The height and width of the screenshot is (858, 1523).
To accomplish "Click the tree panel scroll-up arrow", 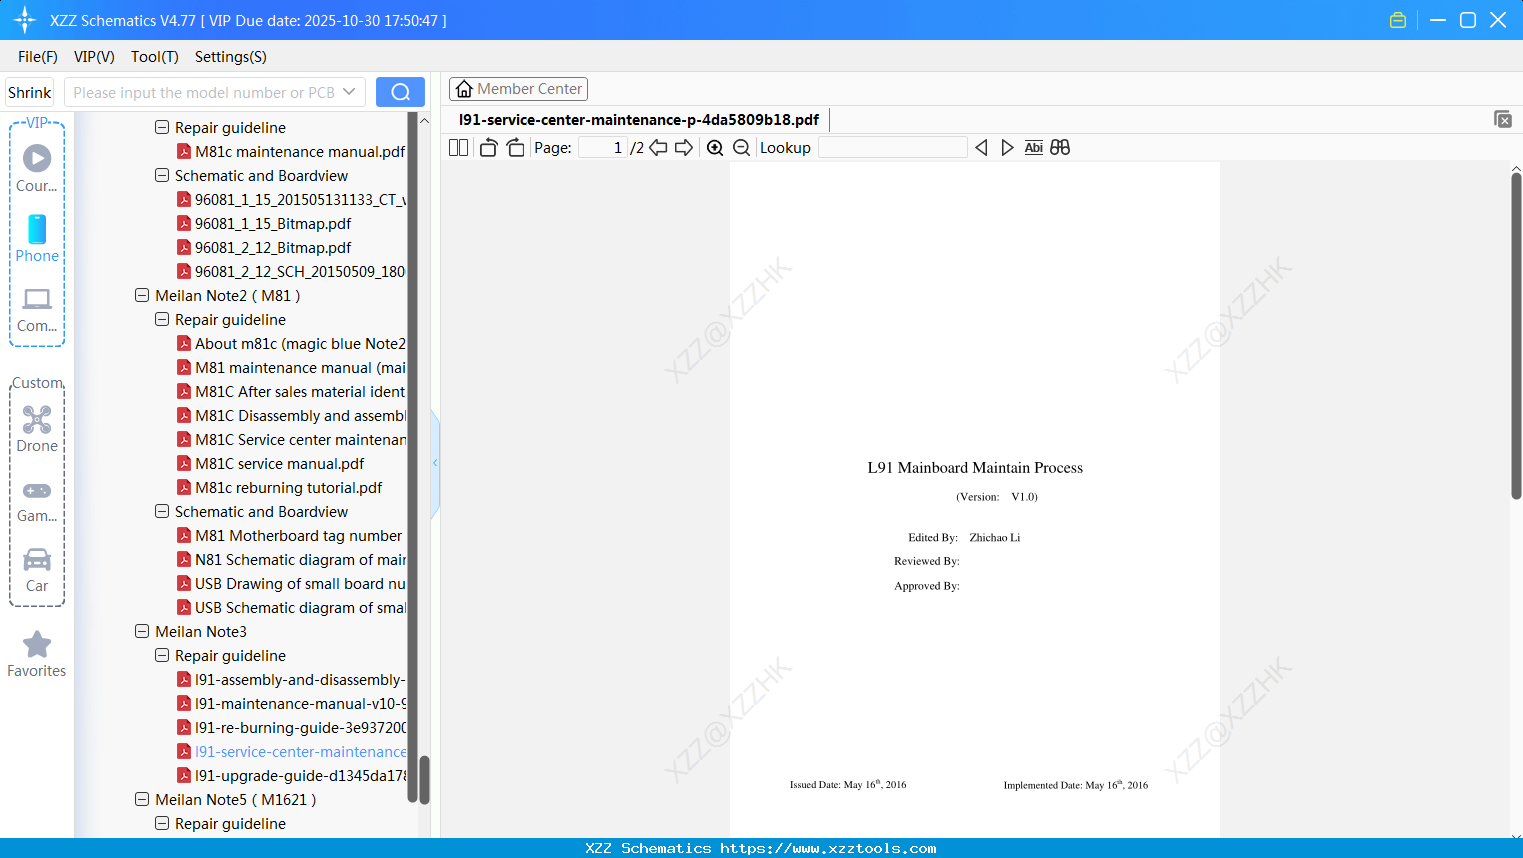I will click(x=424, y=120).
